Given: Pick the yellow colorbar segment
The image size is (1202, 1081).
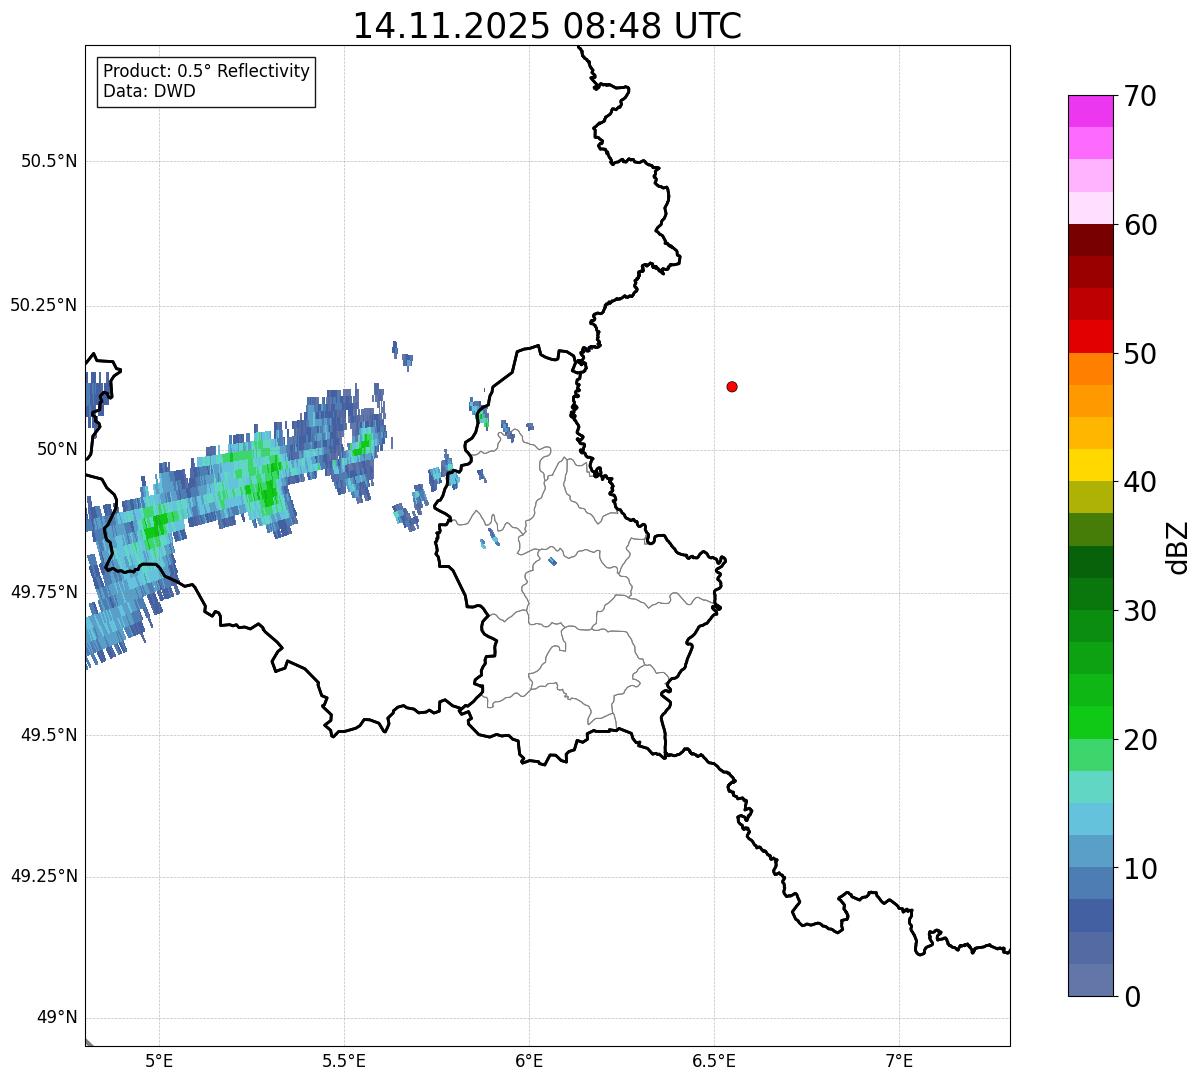Looking at the screenshot, I should [x=1090, y=465].
